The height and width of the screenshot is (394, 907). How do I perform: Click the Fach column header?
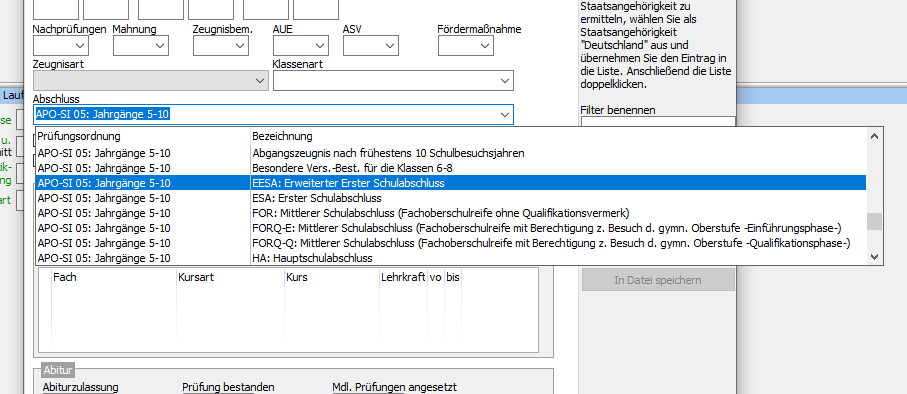pyautogui.click(x=114, y=277)
